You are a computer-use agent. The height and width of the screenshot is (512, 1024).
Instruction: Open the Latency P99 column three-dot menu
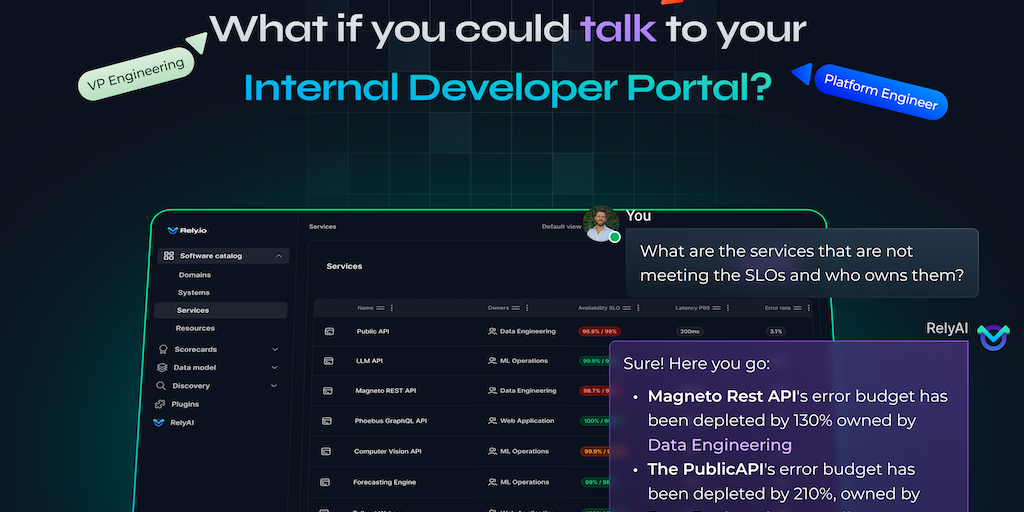[728, 308]
